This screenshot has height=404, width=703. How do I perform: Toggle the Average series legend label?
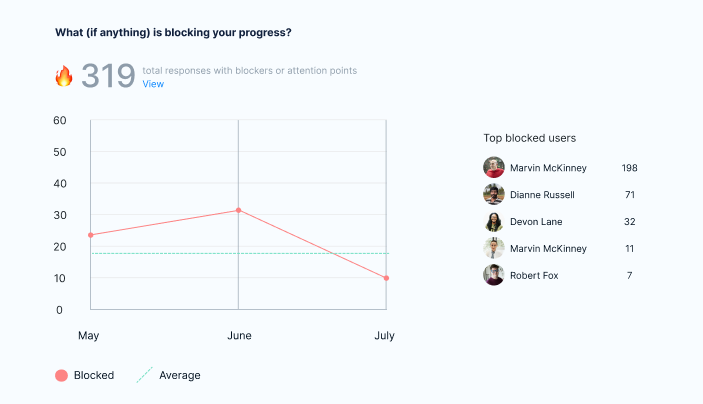tap(180, 375)
